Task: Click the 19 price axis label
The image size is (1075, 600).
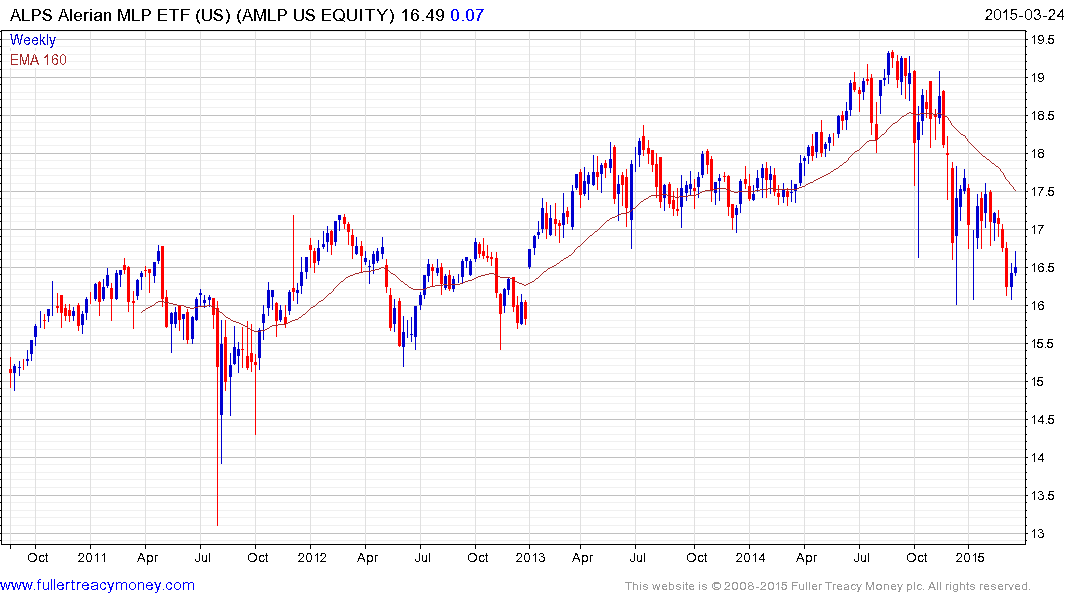Action: click(1037, 77)
